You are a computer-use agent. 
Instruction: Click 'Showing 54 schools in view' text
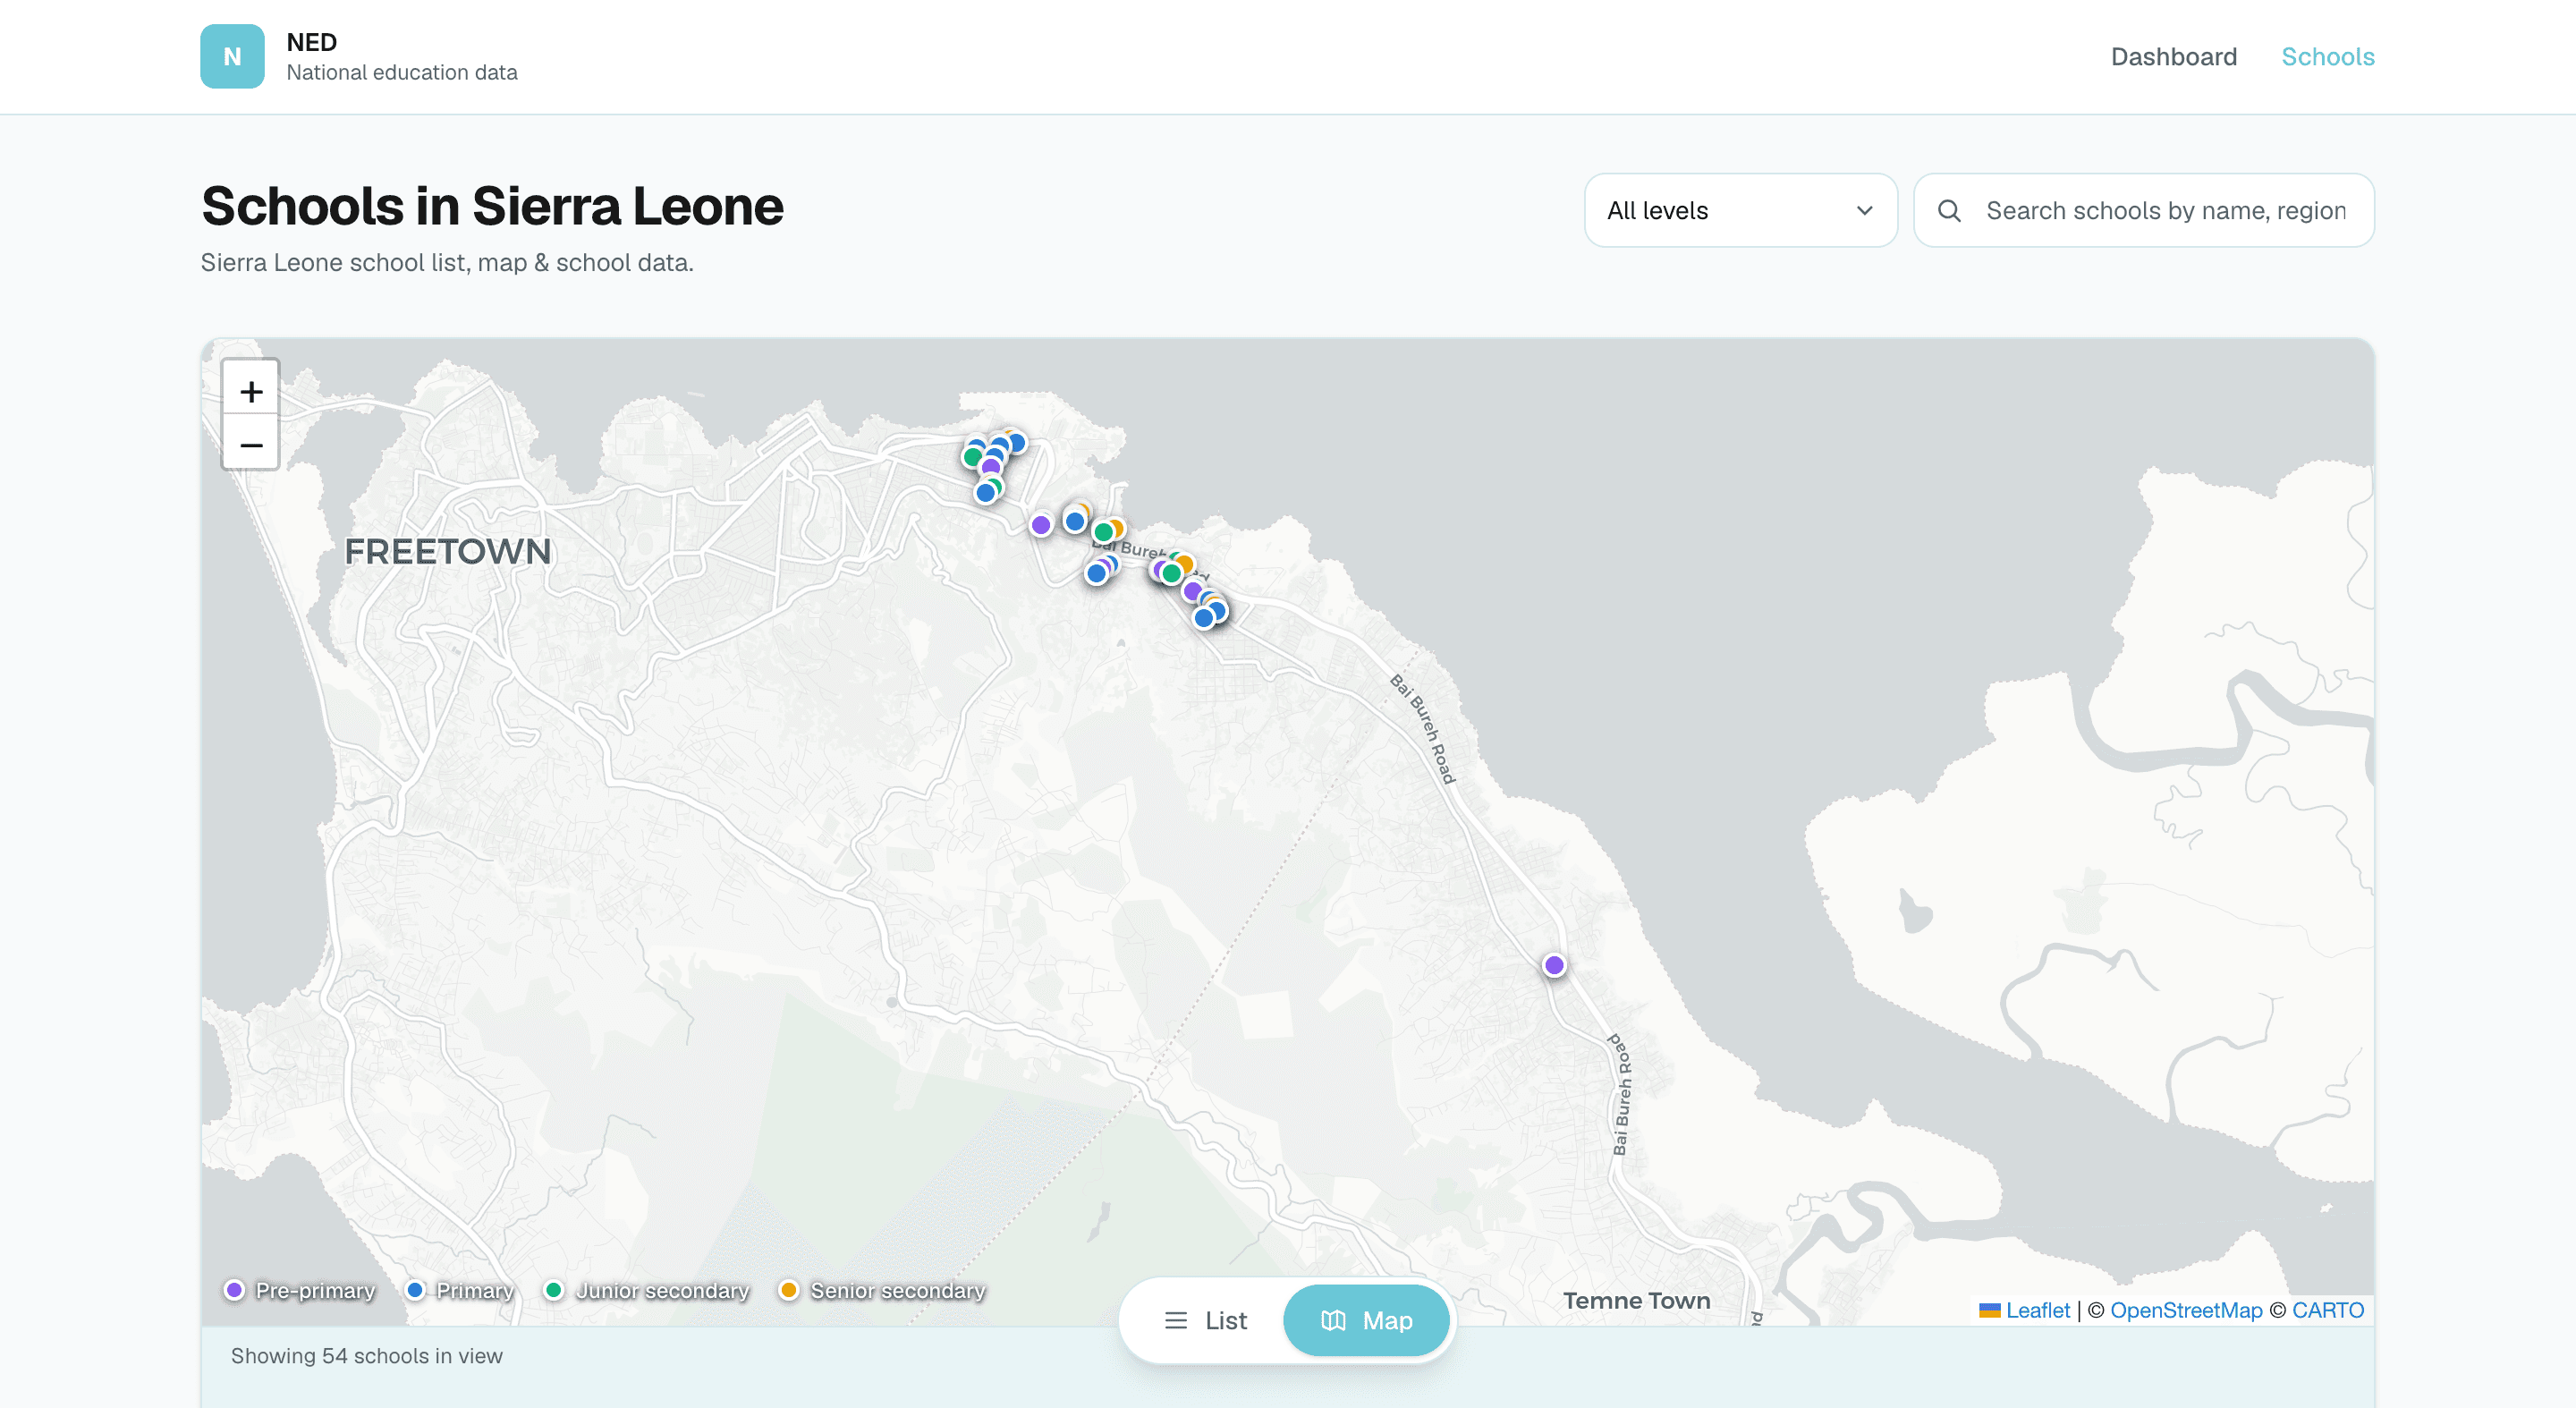tap(367, 1356)
